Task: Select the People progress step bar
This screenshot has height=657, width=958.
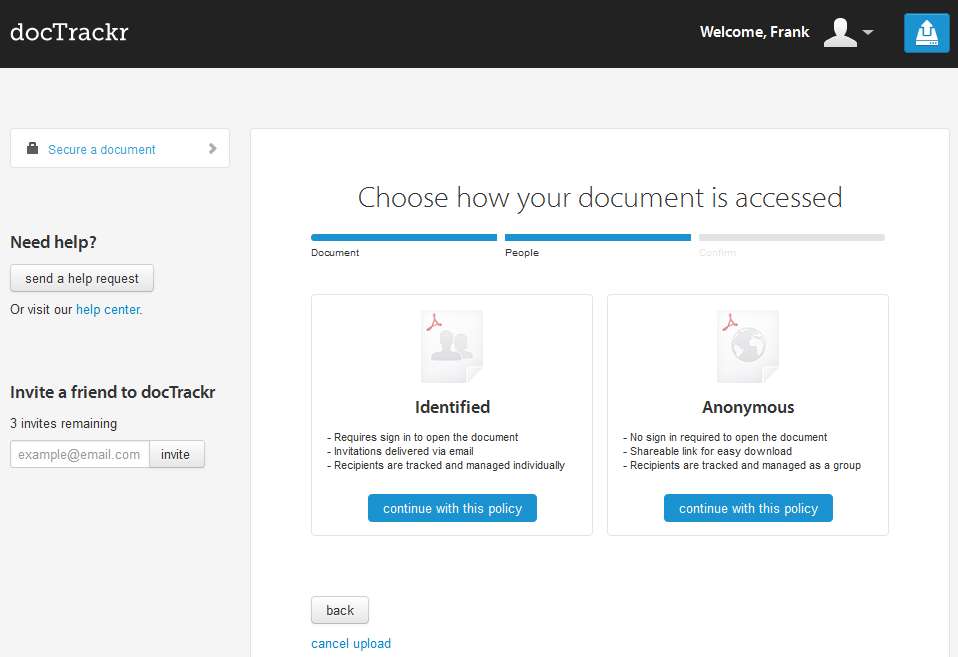Action: [598, 238]
